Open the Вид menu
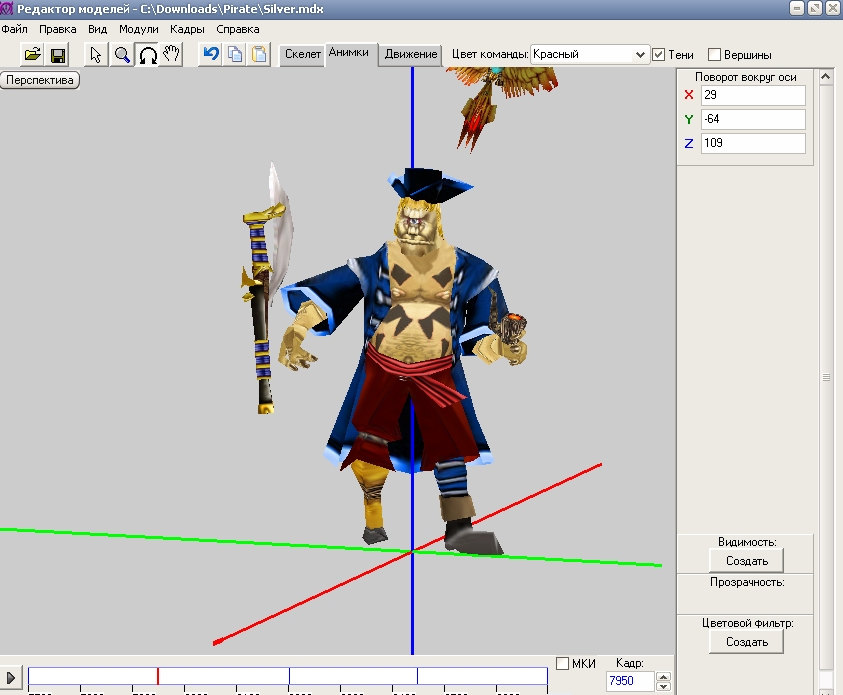The width and height of the screenshot is (843, 695). [97, 29]
